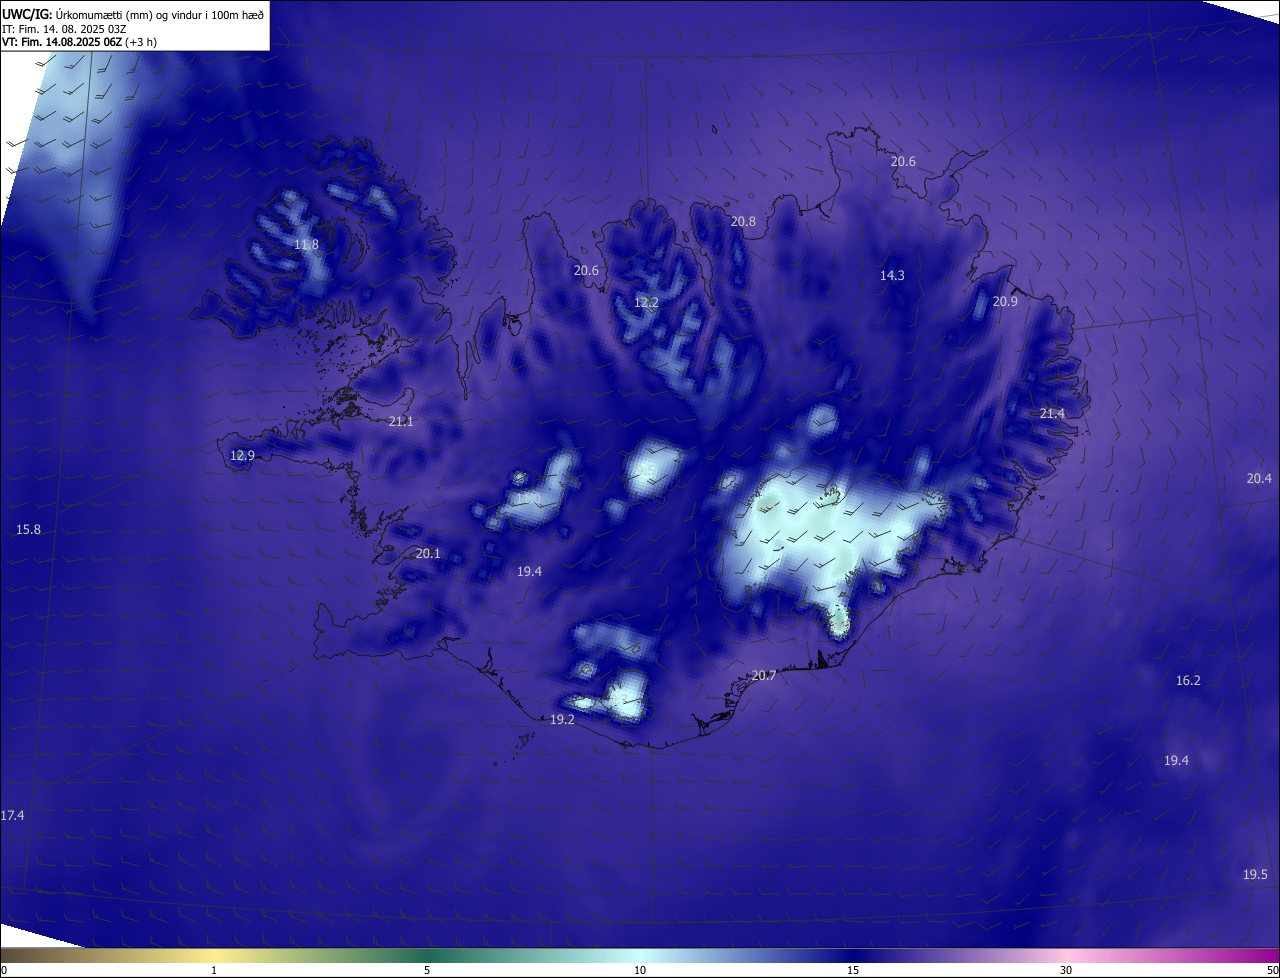Click the 20.4 value over the eastern sea
Screen dimensions: 1280x978
coord(1259,479)
